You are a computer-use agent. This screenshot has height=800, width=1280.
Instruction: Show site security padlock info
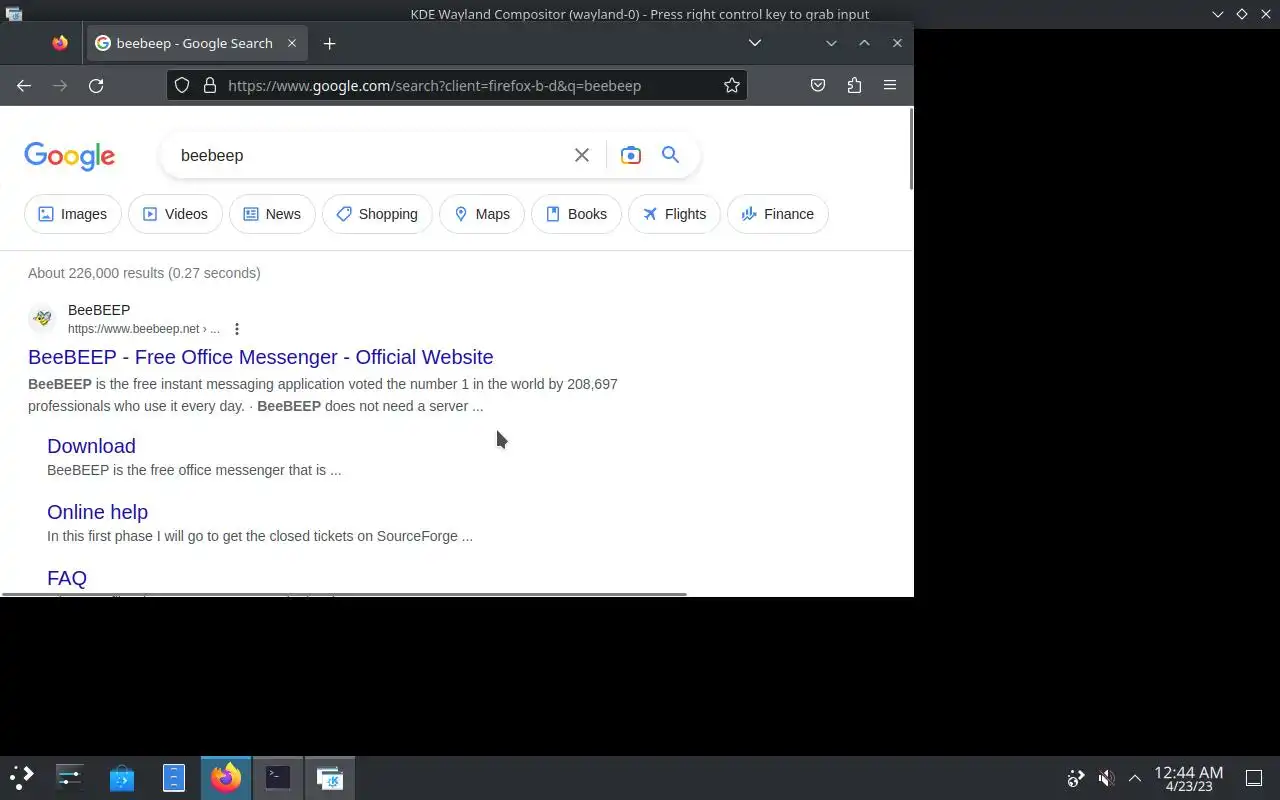tap(209, 86)
